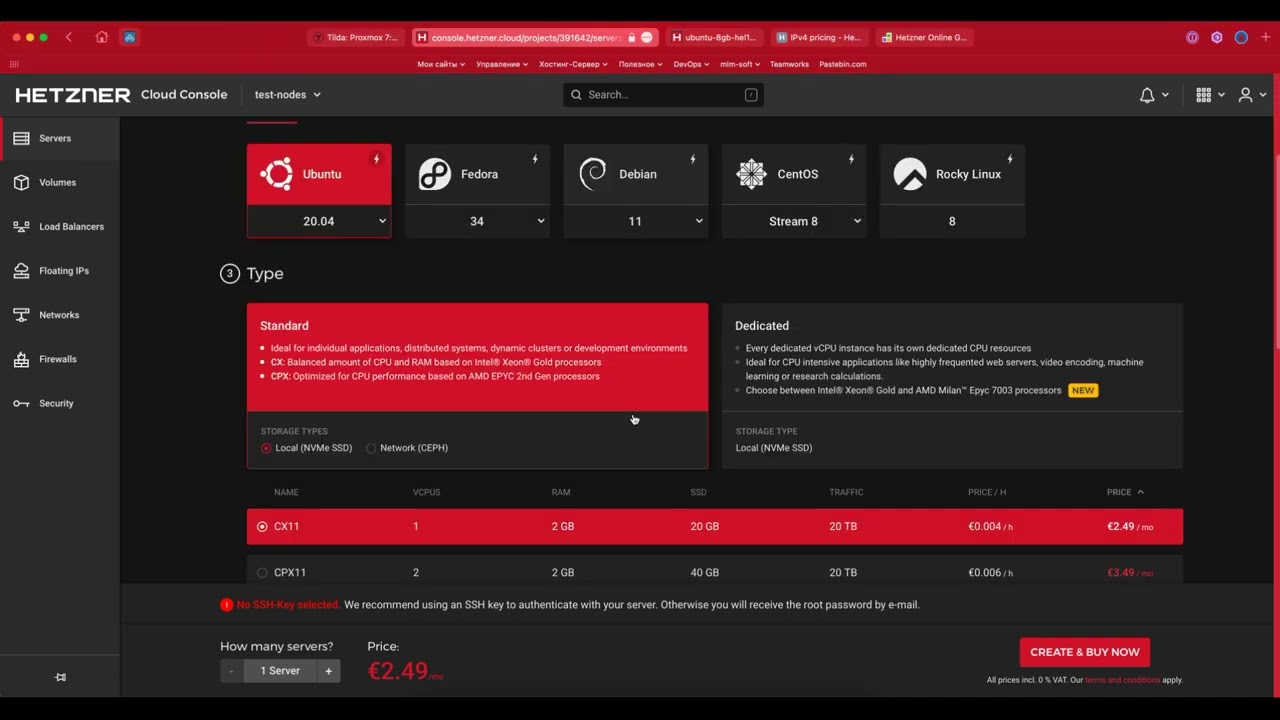
Task: Click the Security key icon
Action: pos(21,403)
